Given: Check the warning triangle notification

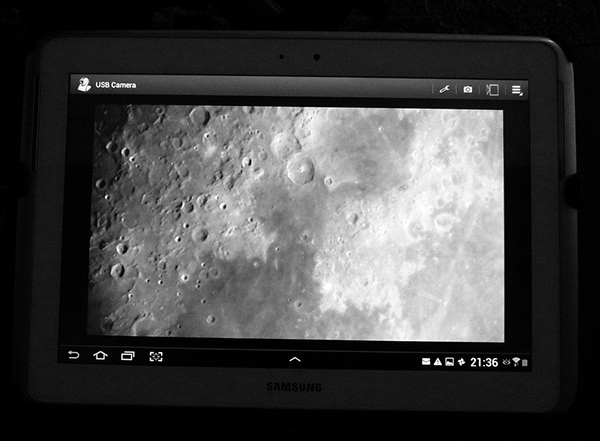Looking at the screenshot, I should click(438, 361).
